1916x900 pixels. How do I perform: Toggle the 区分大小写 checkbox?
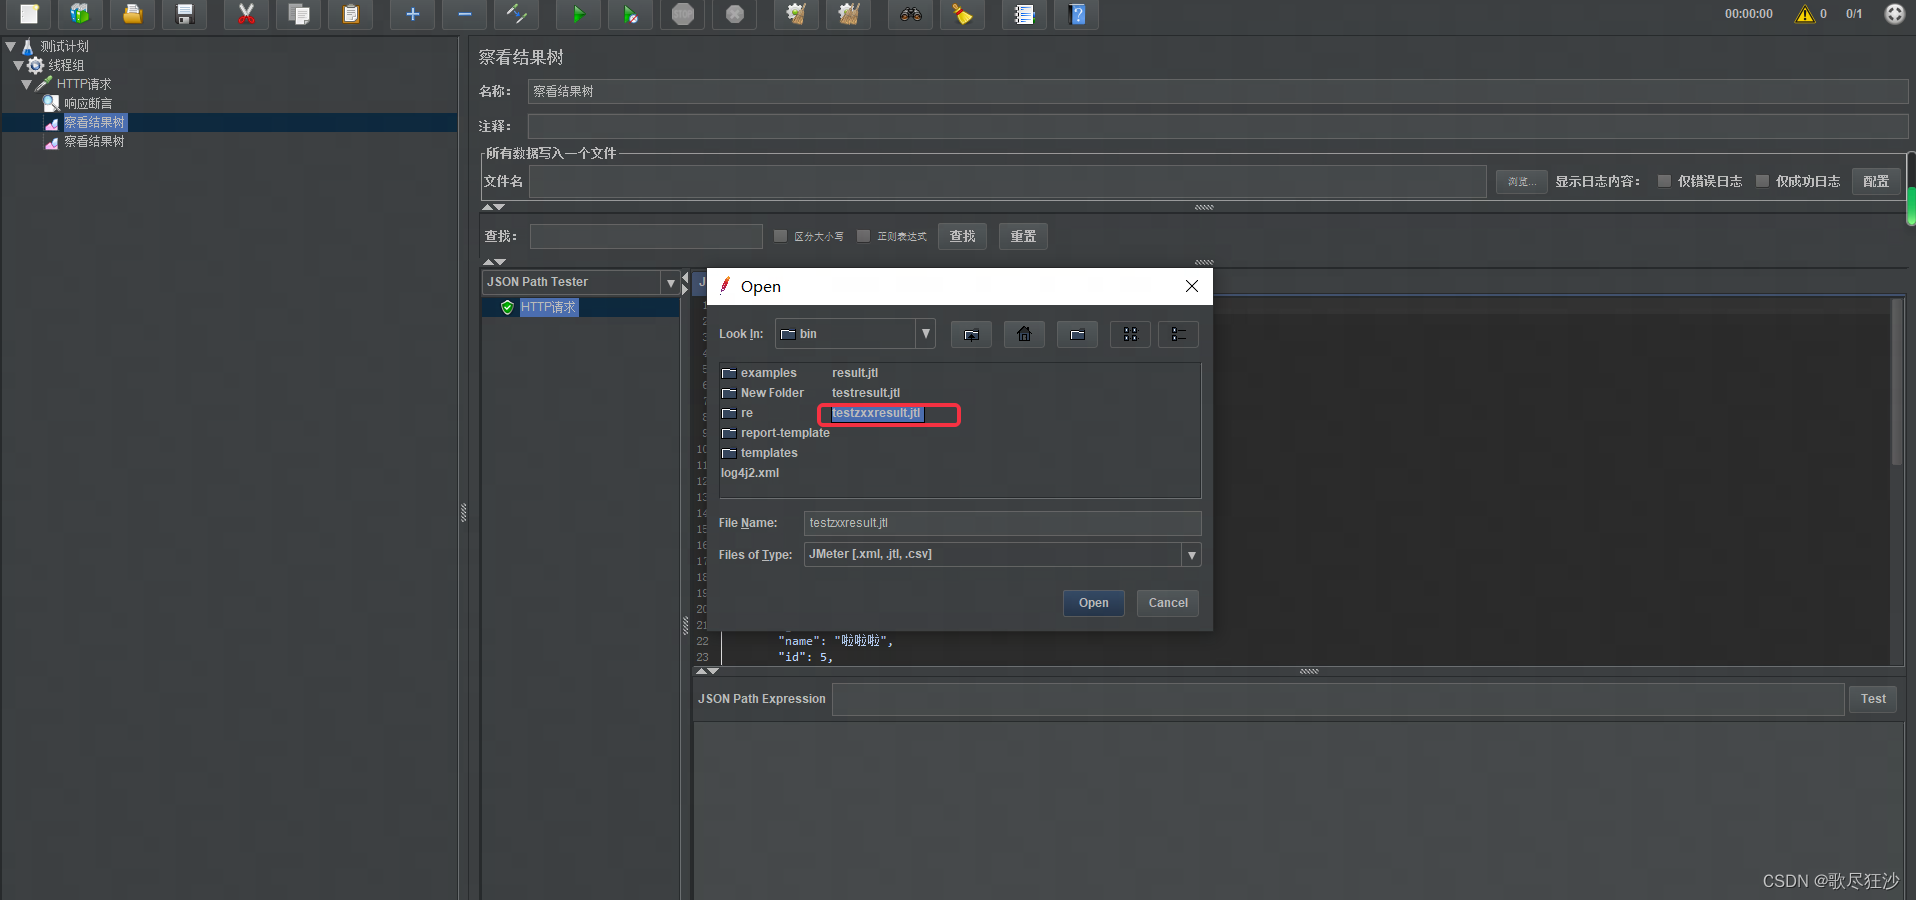[x=781, y=236]
